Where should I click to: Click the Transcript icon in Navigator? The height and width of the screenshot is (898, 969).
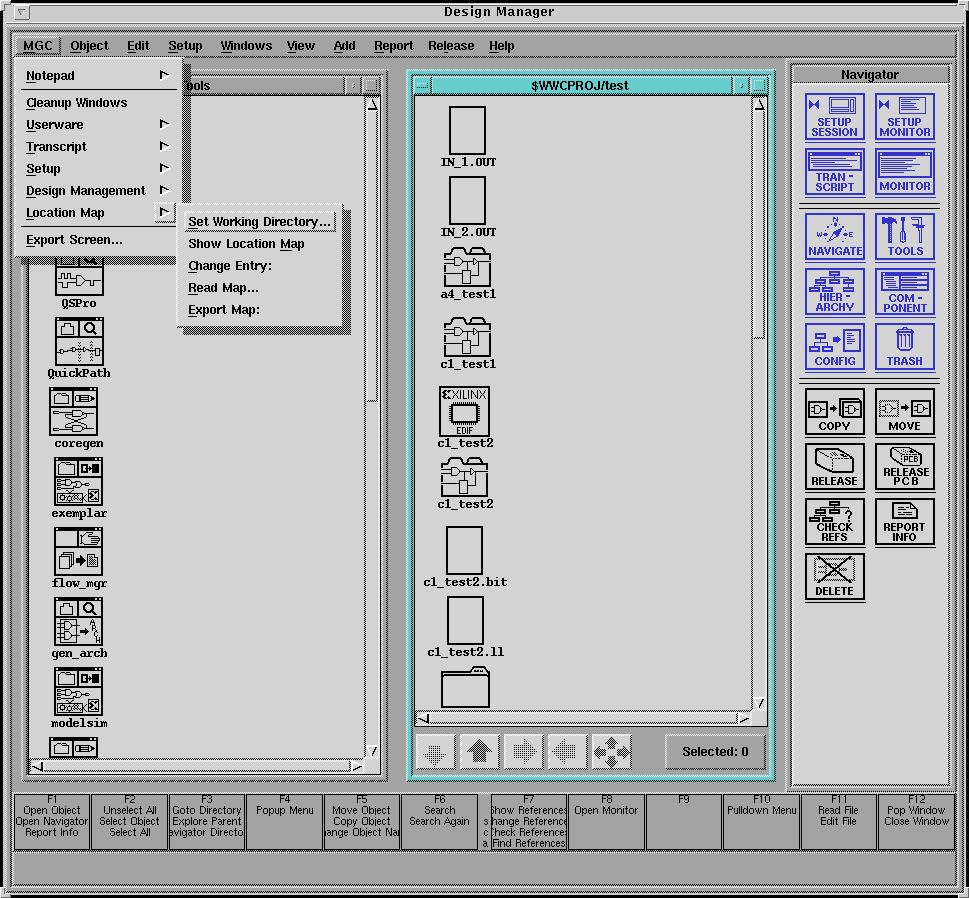(834, 172)
